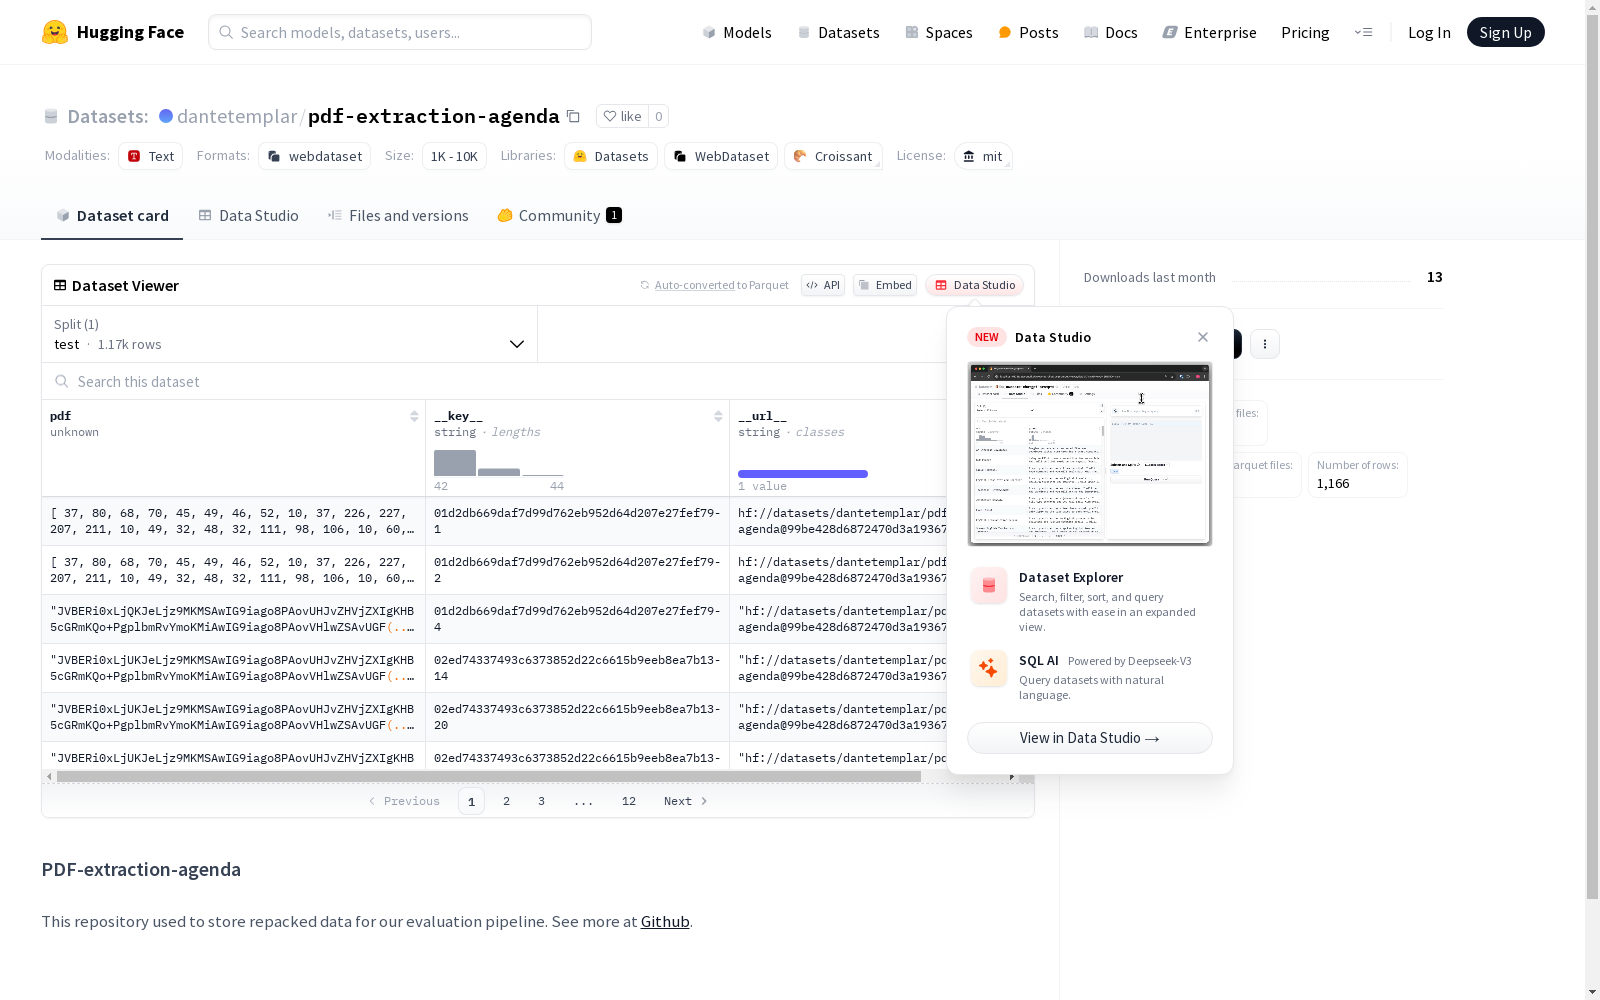The height and width of the screenshot is (1000, 1600).
Task: Open Docs
Action: coord(1110,32)
